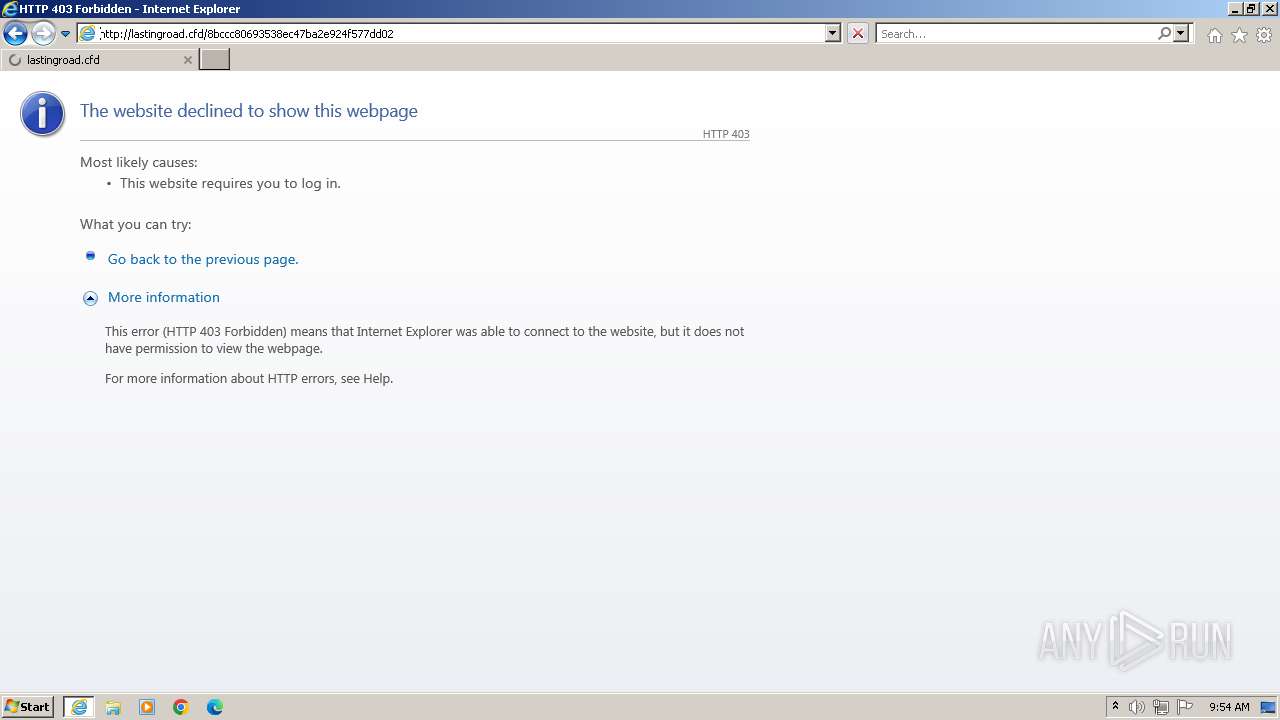Click the network tray icon
The image size is (1280, 720).
point(1161,707)
